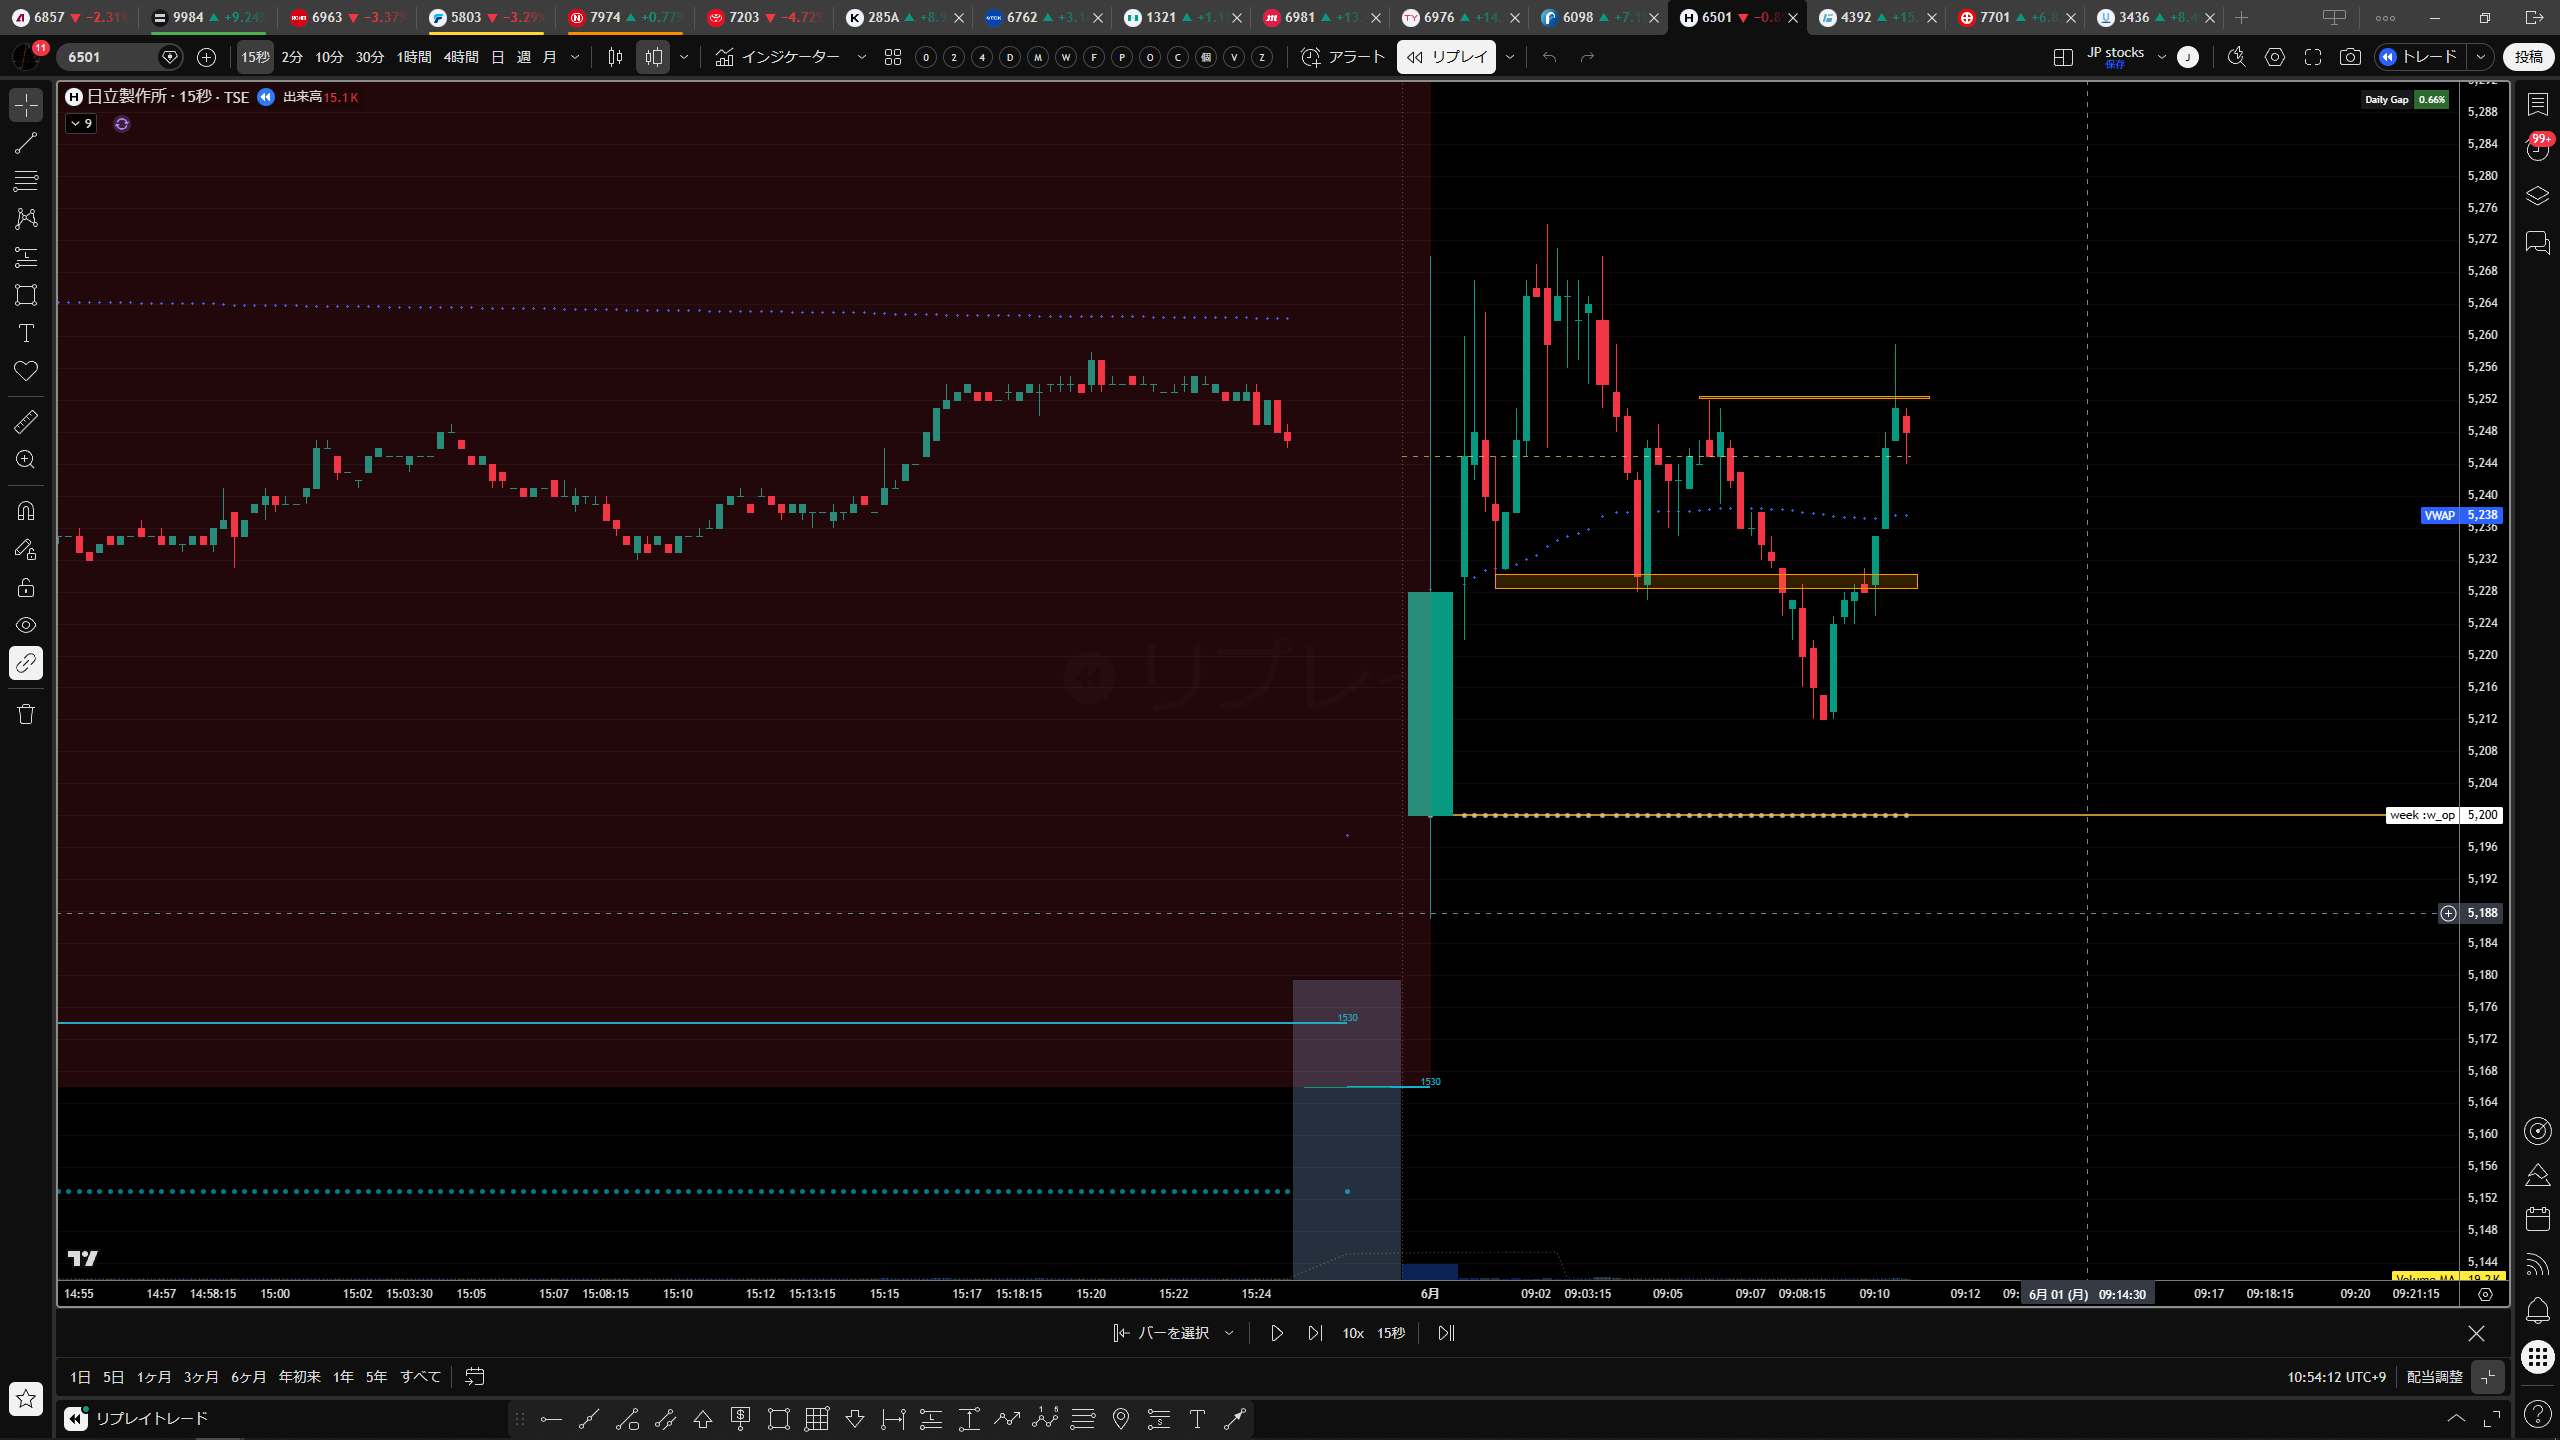Open the forecasting and measurement tools

pos(26,257)
